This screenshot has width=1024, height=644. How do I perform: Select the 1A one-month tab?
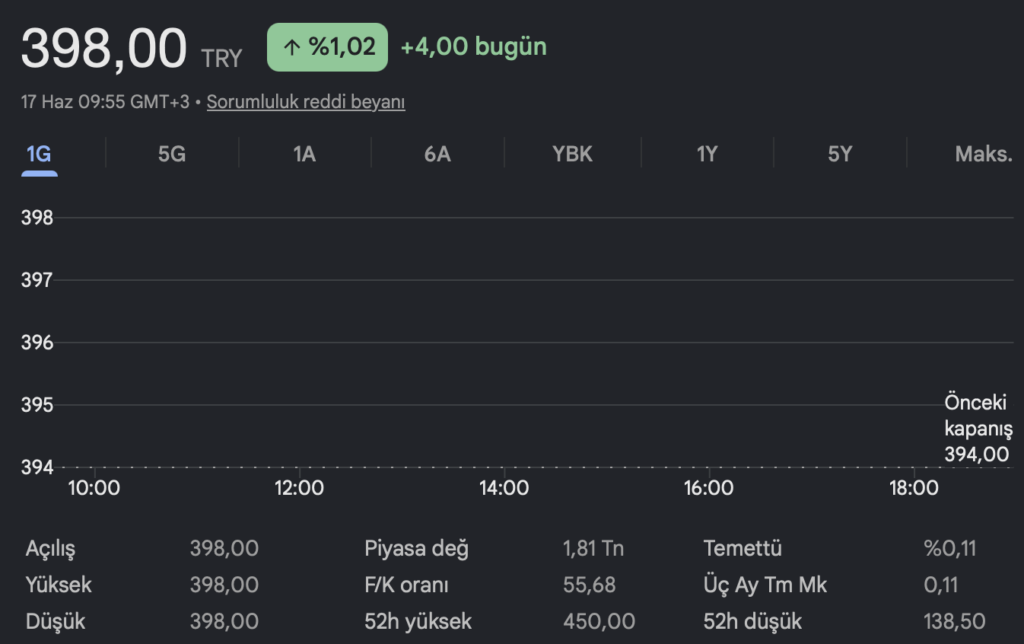click(304, 154)
